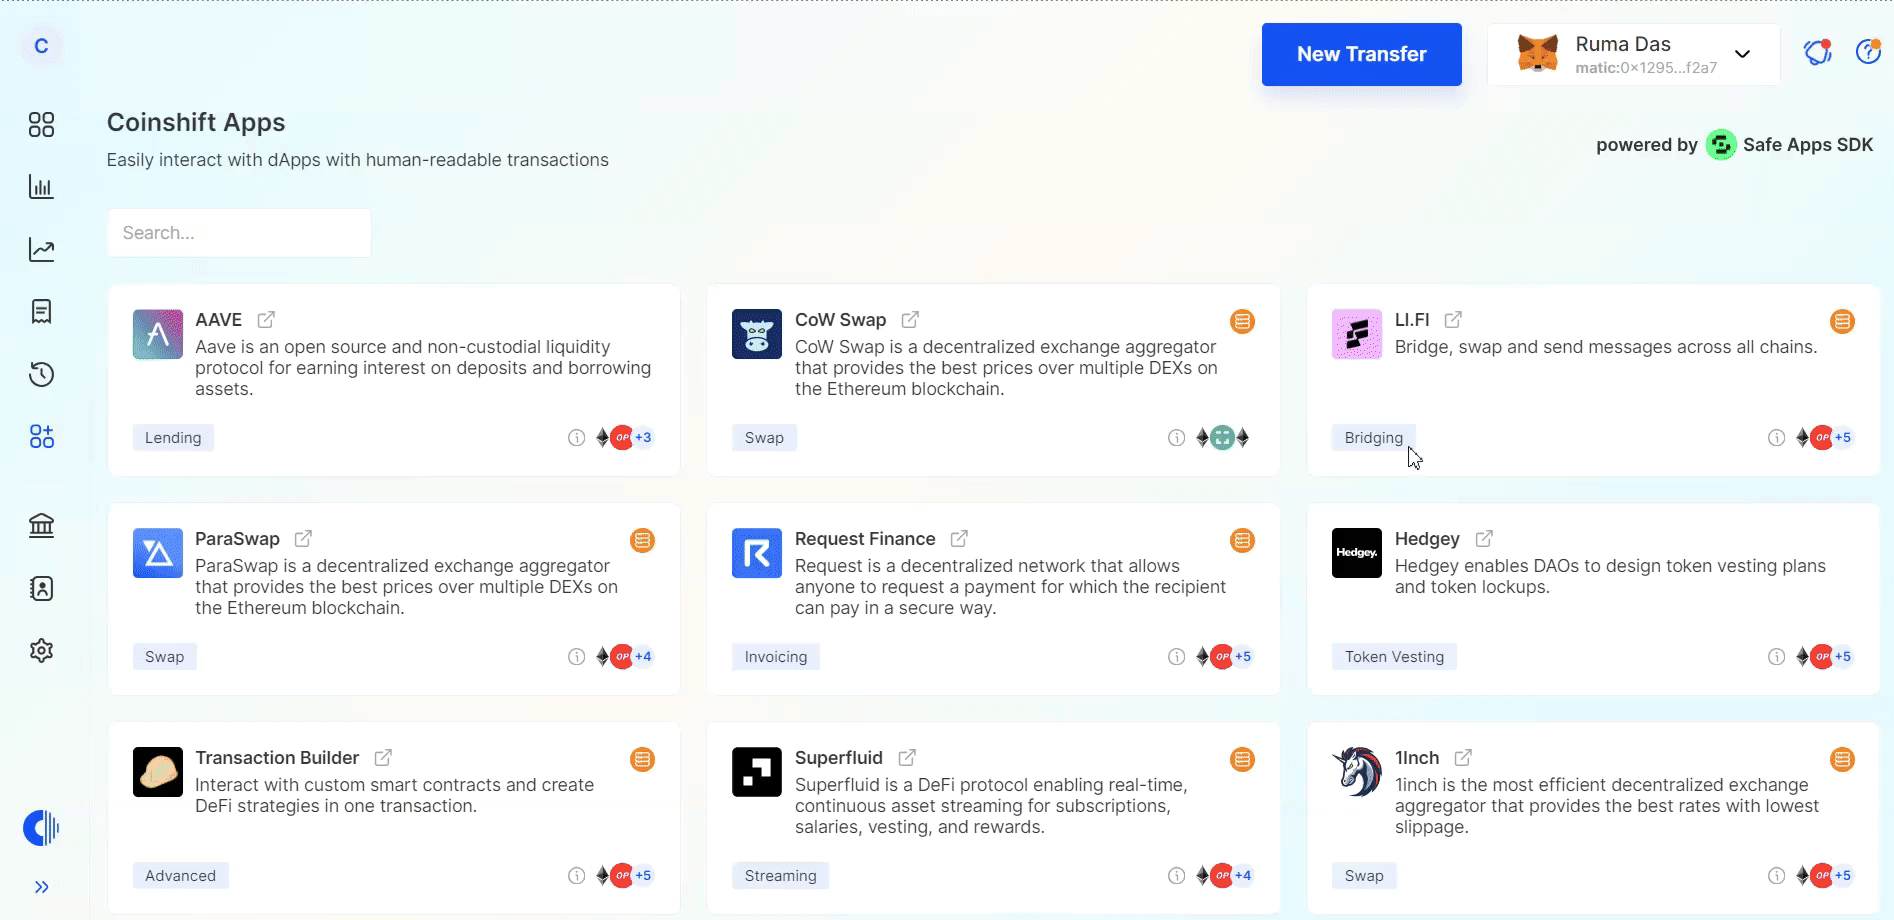Open the dashboard grid icon in sidebar
Viewport: 1894px width, 920px height.
tap(41, 125)
